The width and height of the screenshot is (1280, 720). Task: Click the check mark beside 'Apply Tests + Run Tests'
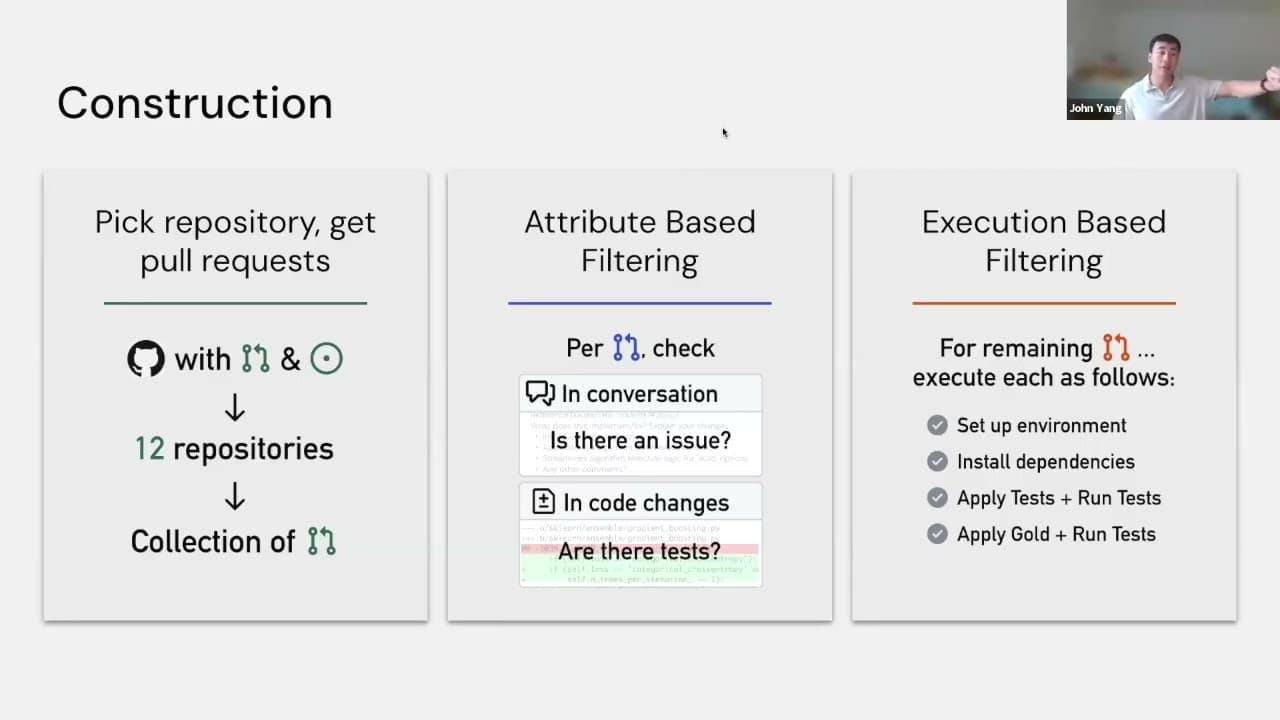pyautogui.click(x=937, y=497)
